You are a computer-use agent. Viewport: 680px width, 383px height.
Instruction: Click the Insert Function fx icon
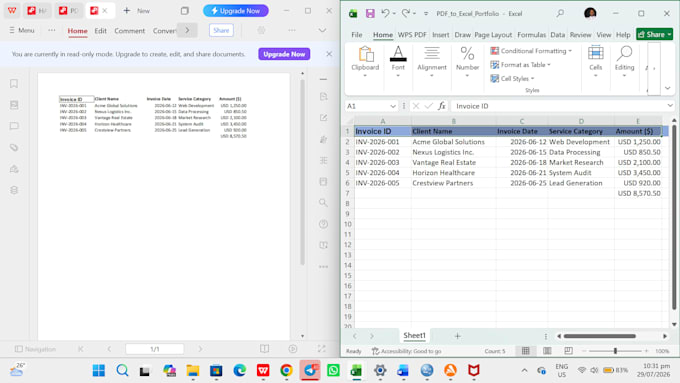click(441, 106)
